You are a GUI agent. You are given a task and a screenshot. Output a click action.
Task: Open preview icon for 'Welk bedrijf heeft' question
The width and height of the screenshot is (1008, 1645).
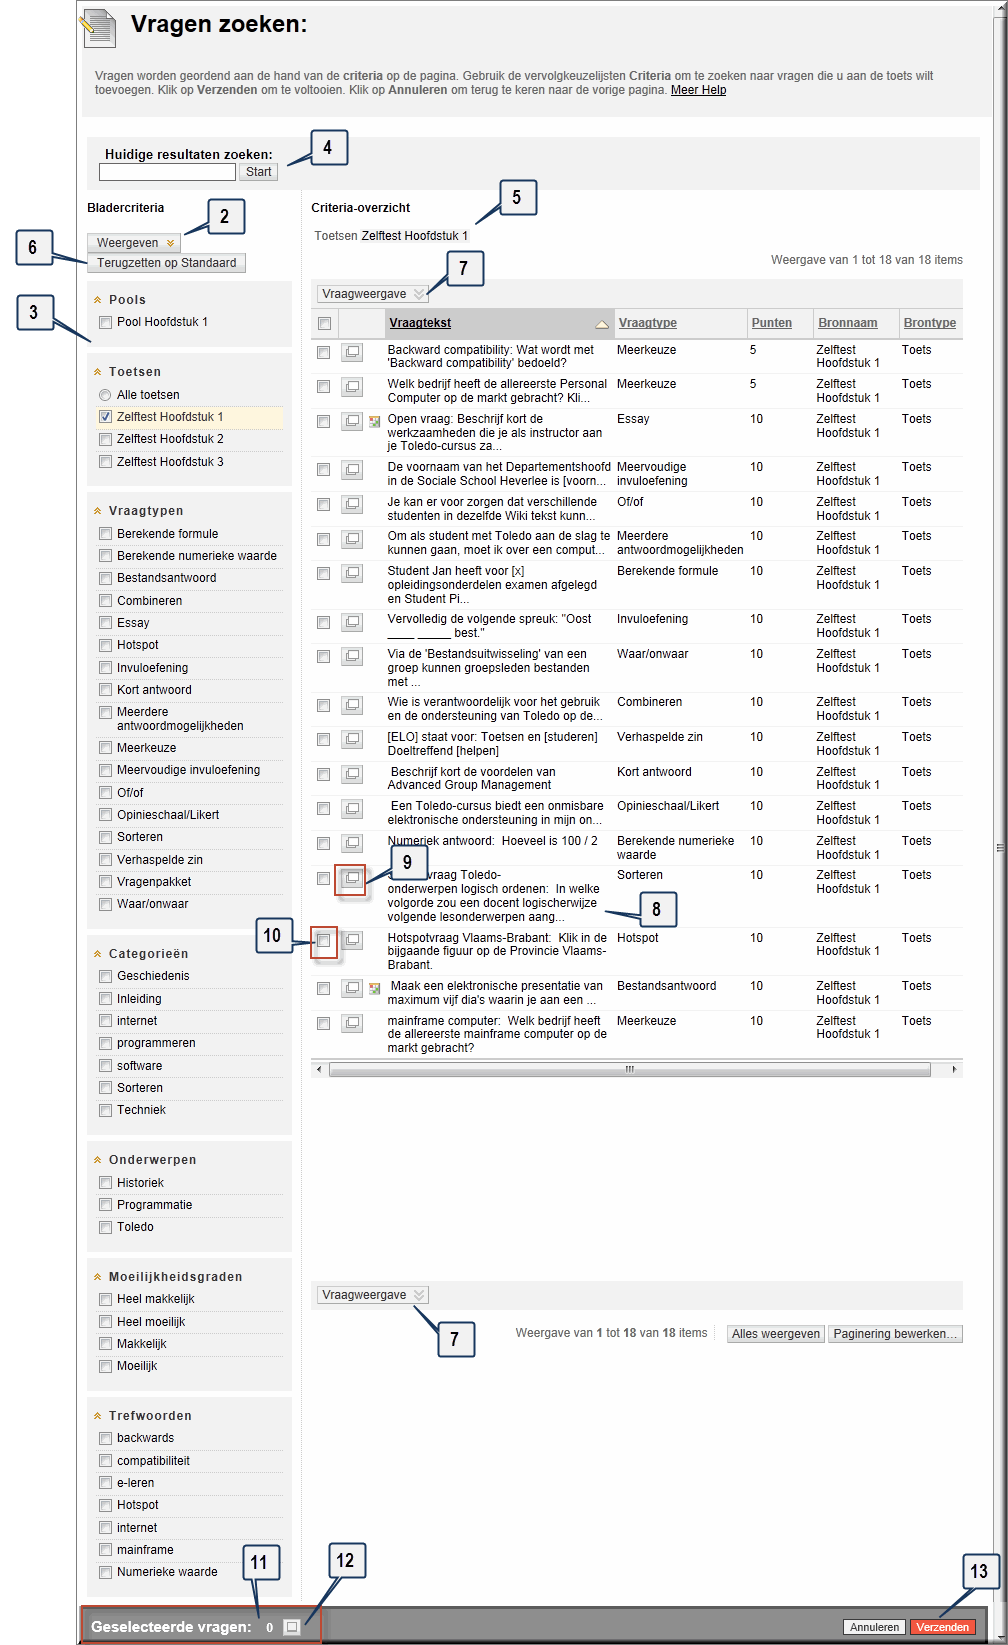(x=352, y=386)
